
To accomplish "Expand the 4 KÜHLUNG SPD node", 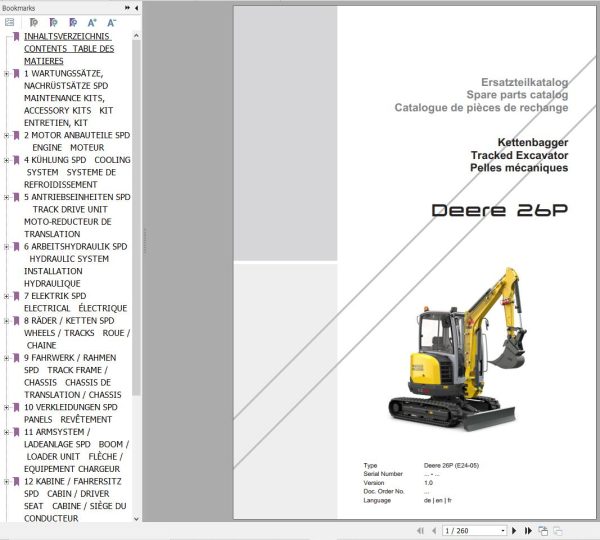I will click(7, 160).
